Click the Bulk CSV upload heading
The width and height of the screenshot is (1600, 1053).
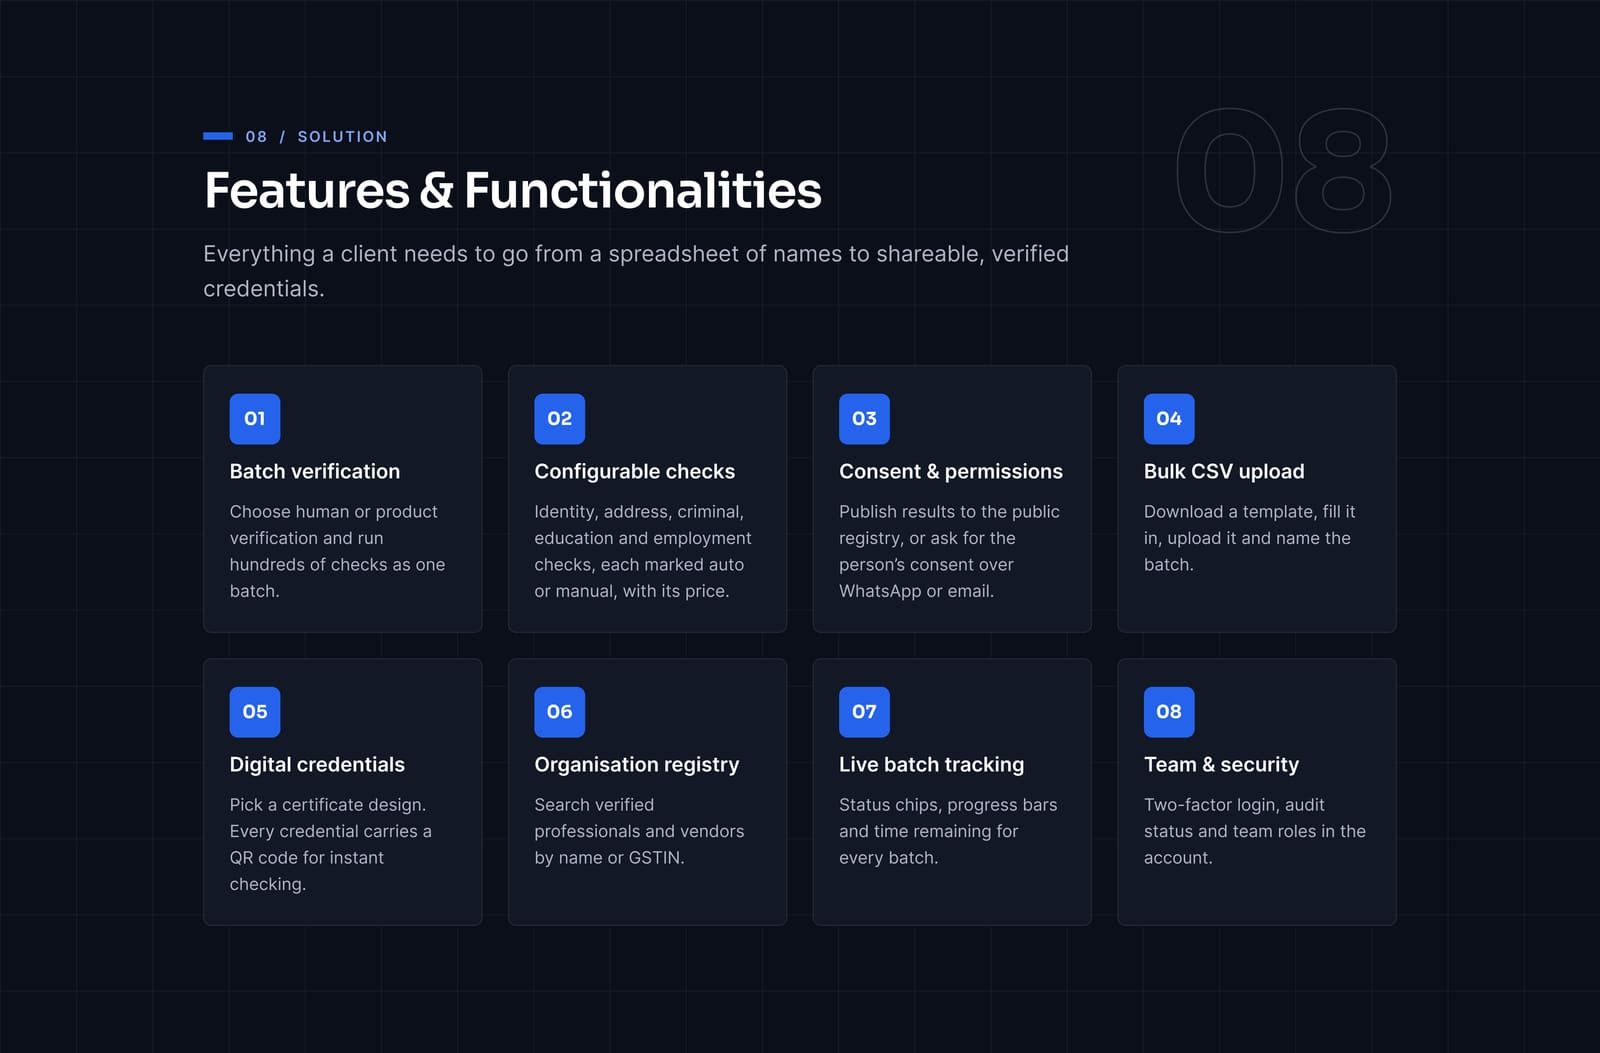[x=1224, y=471]
